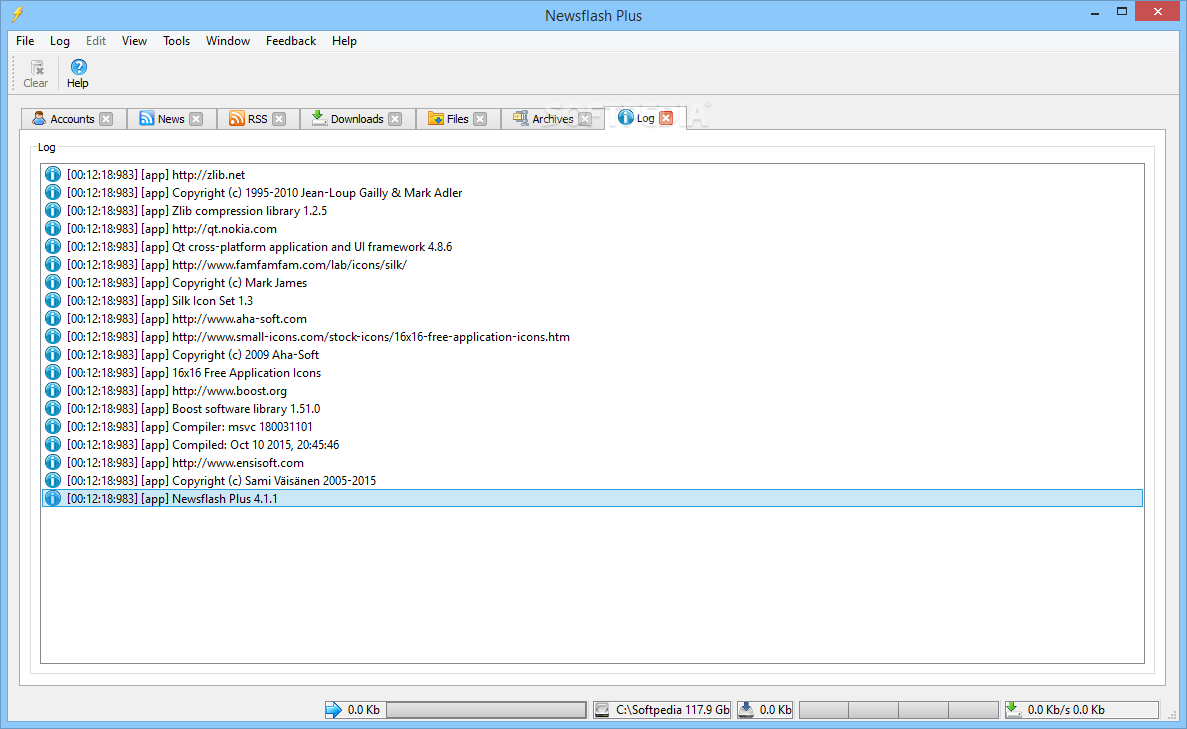
Task: Click info icon beside ensisoft.com entry
Action: (x=52, y=463)
